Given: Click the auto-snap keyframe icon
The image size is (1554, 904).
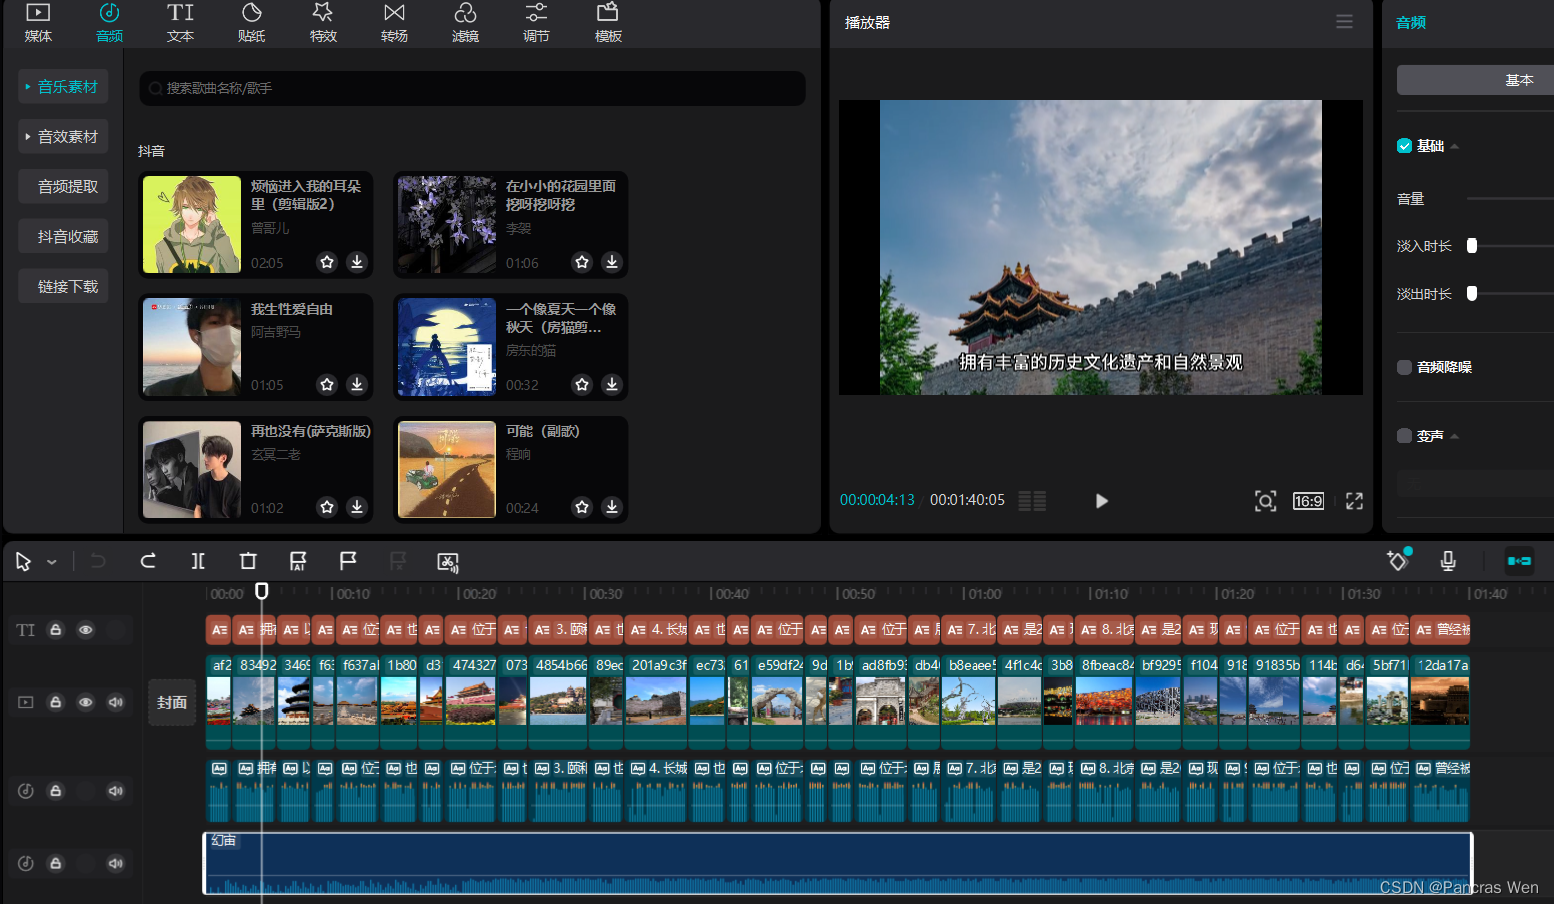Looking at the screenshot, I should 1398,560.
